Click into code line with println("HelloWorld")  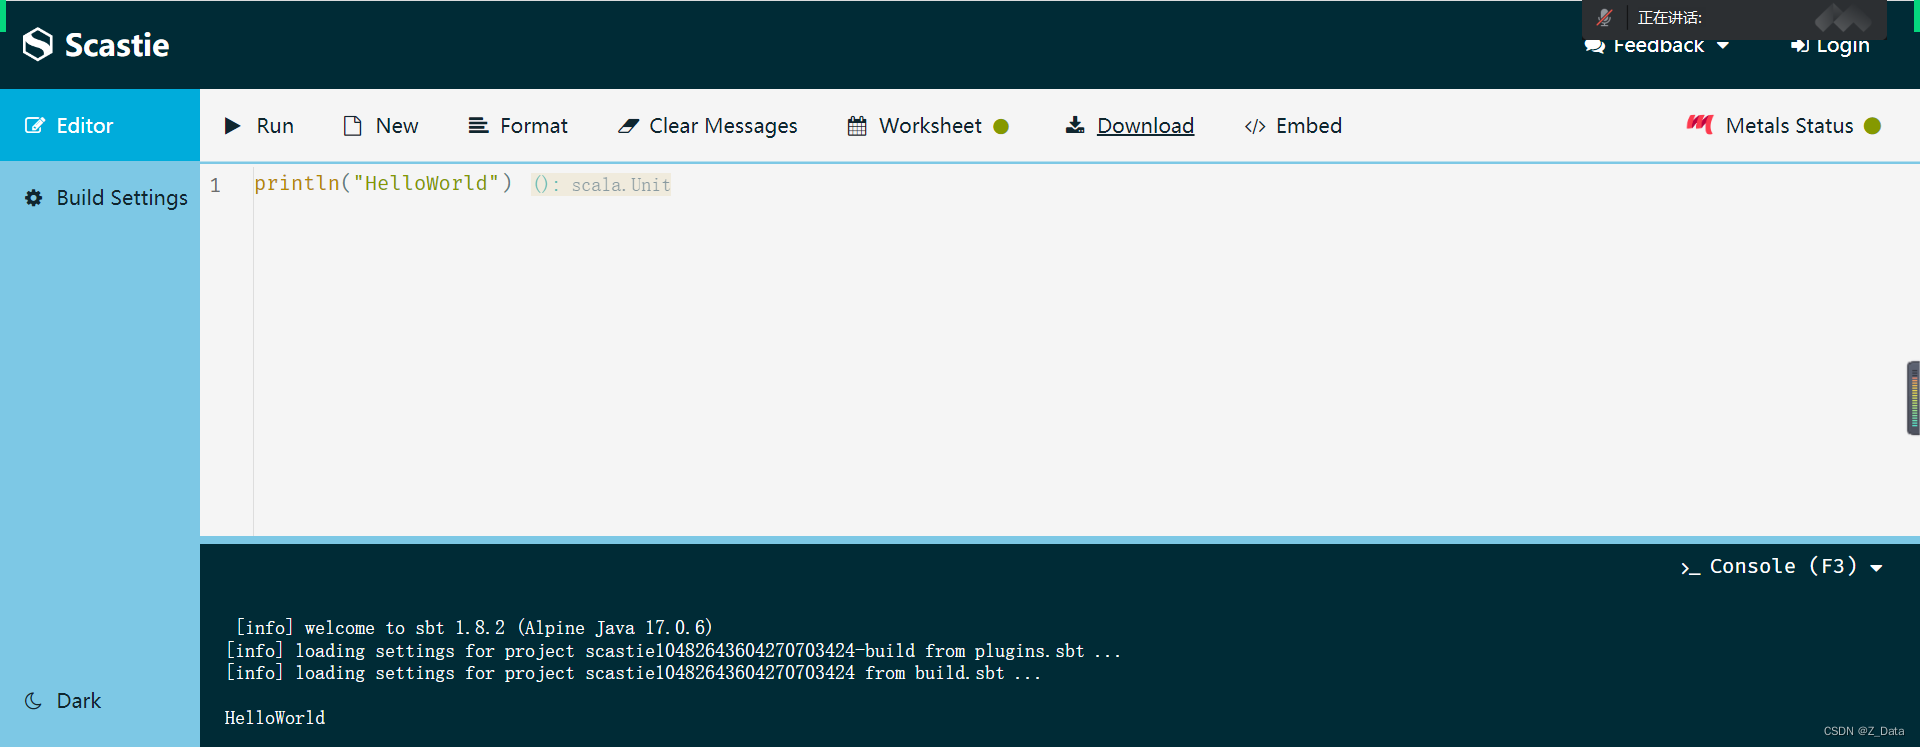tap(383, 183)
